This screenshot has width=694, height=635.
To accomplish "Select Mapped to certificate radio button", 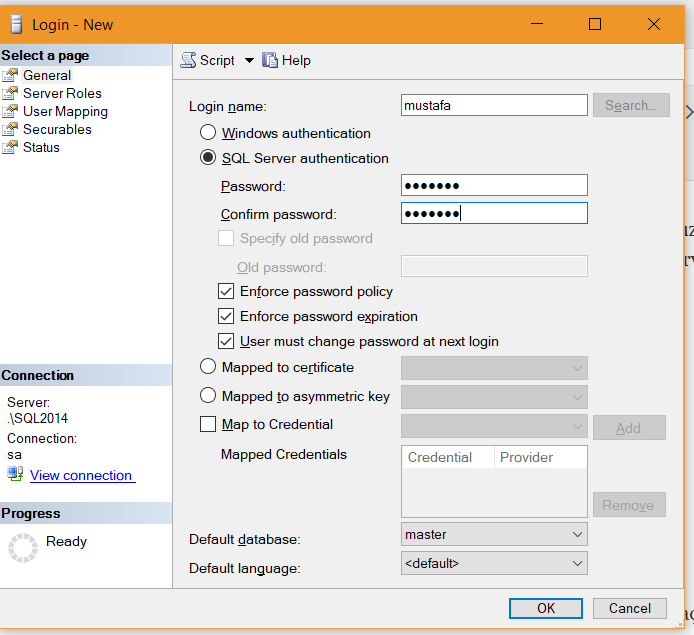I will [x=208, y=366].
